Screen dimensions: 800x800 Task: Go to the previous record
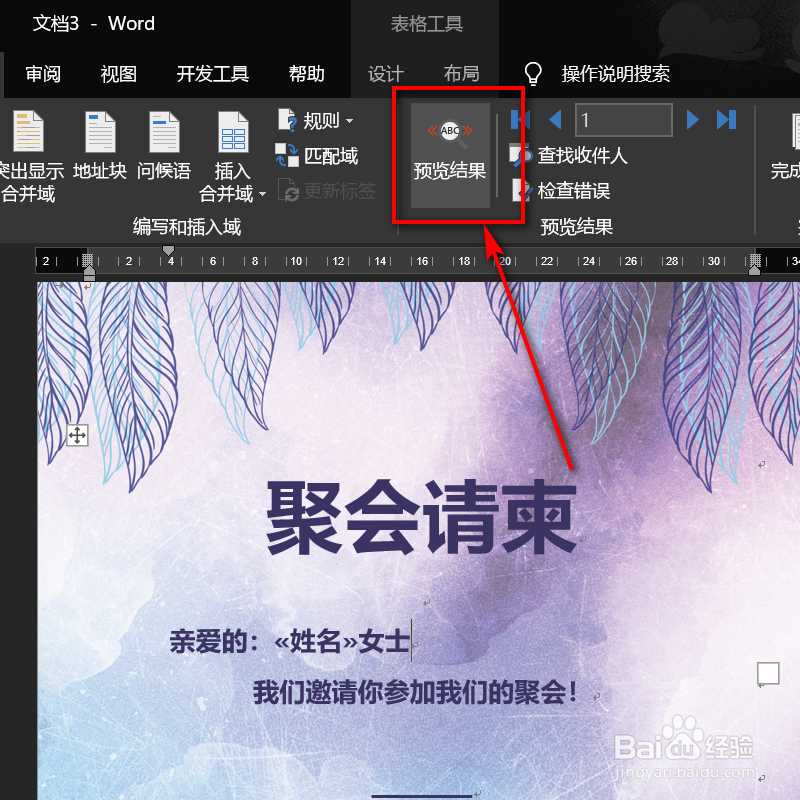point(555,120)
